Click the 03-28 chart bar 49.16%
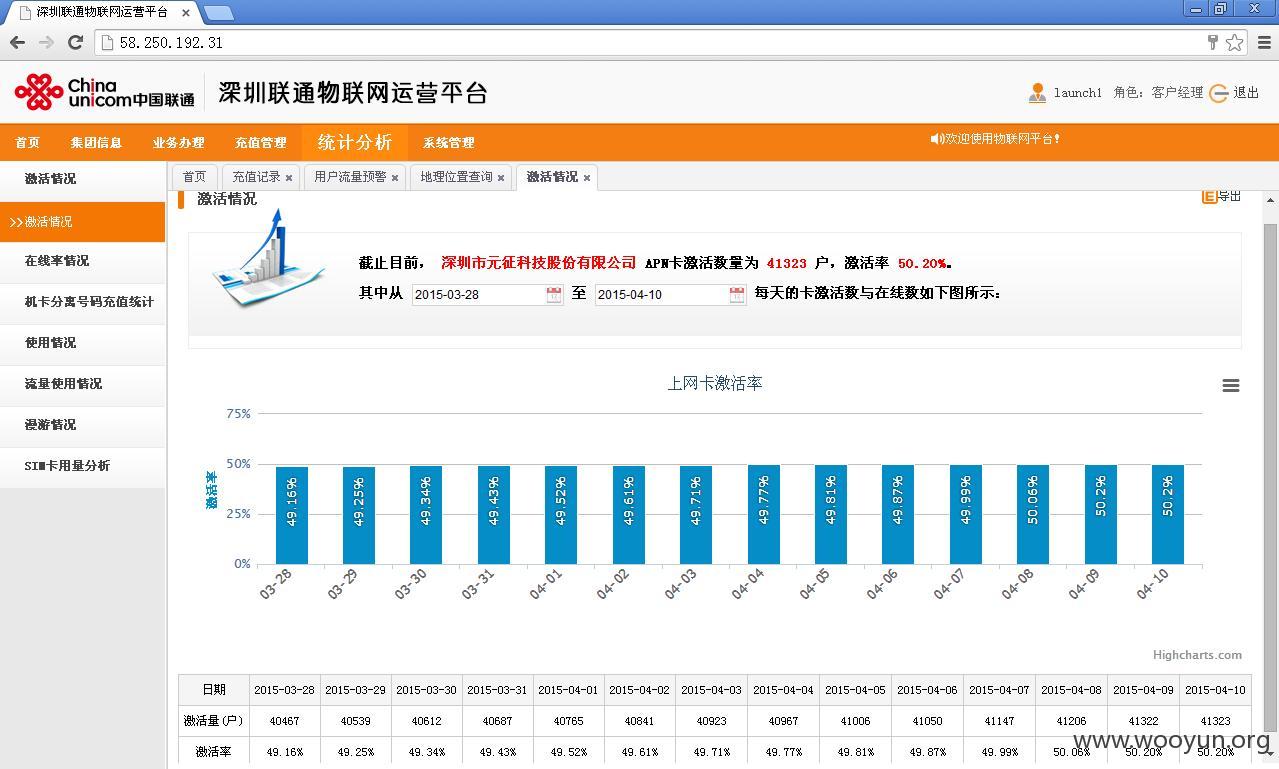This screenshot has width=1279, height=769. pyautogui.click(x=292, y=515)
